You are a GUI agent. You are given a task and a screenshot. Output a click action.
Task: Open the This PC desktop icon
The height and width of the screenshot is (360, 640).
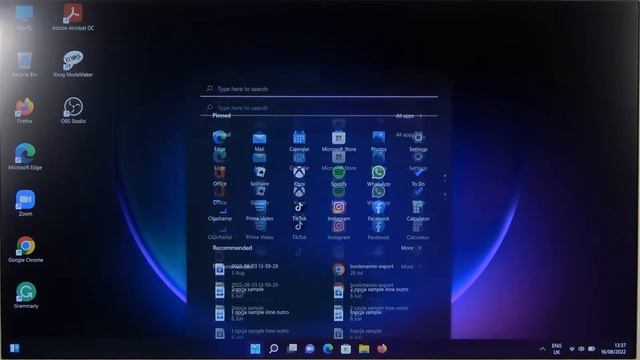[24, 17]
